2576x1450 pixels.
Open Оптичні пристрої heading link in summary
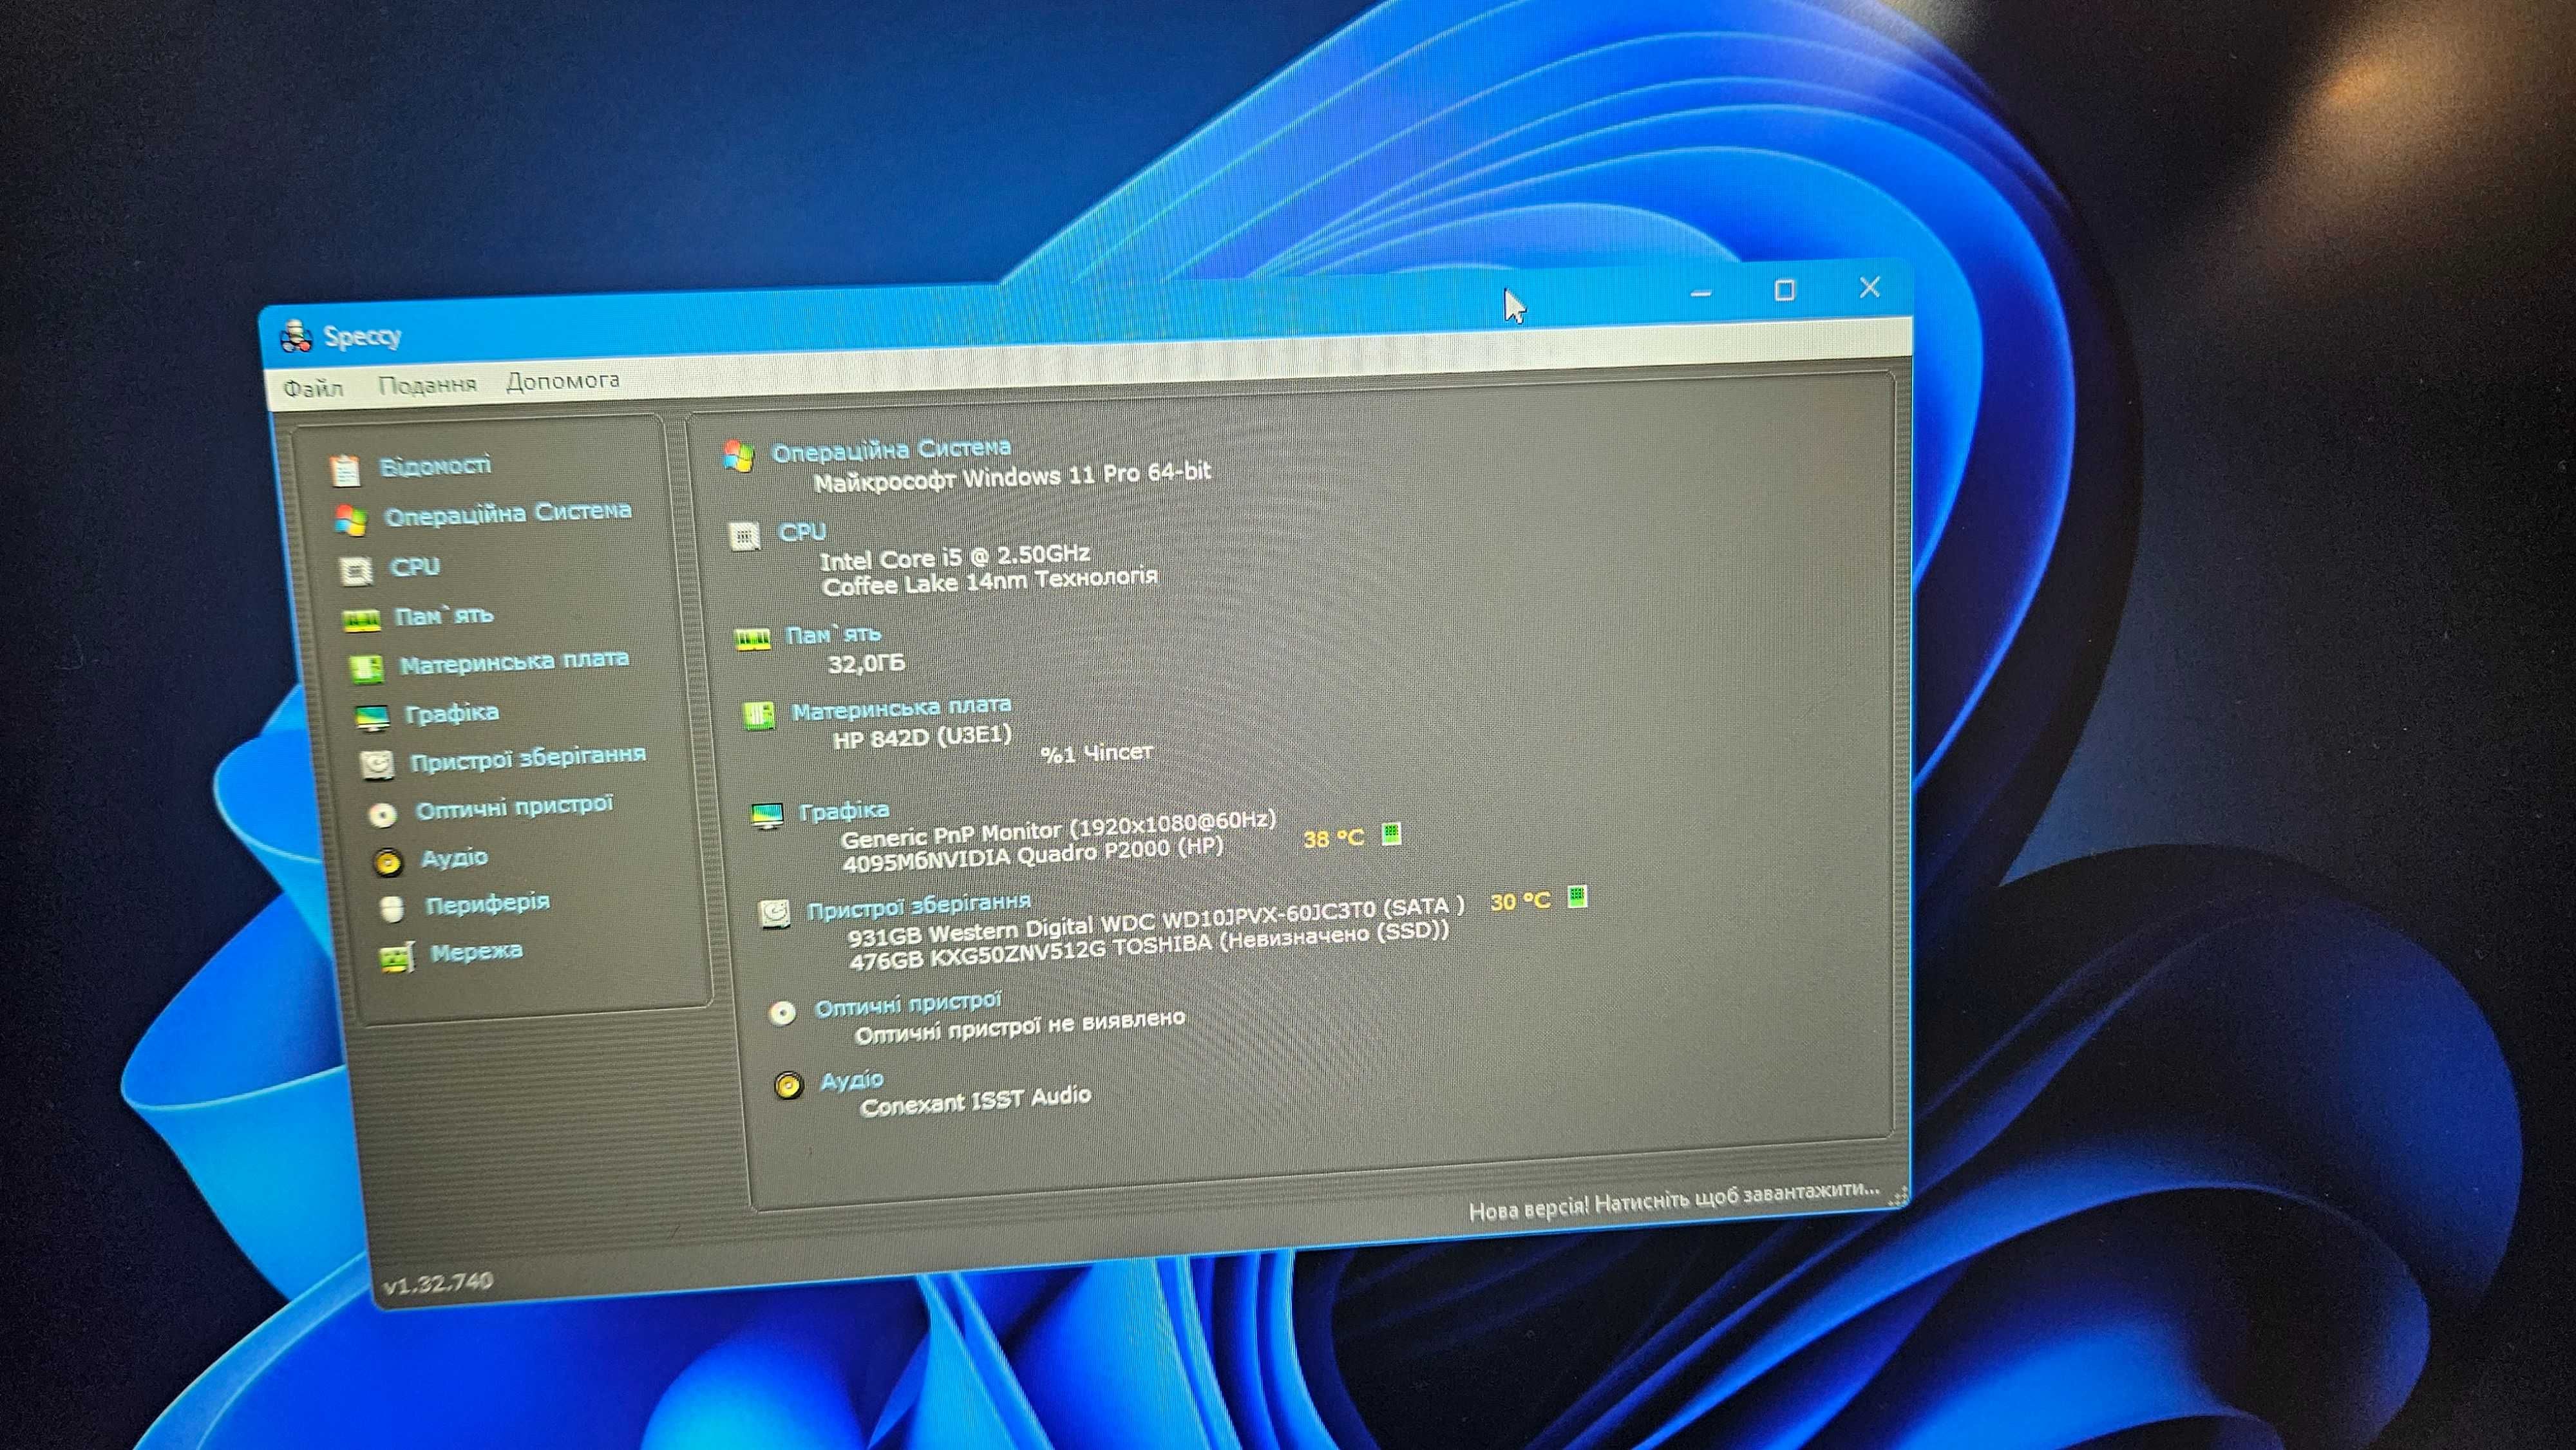coord(907,1004)
